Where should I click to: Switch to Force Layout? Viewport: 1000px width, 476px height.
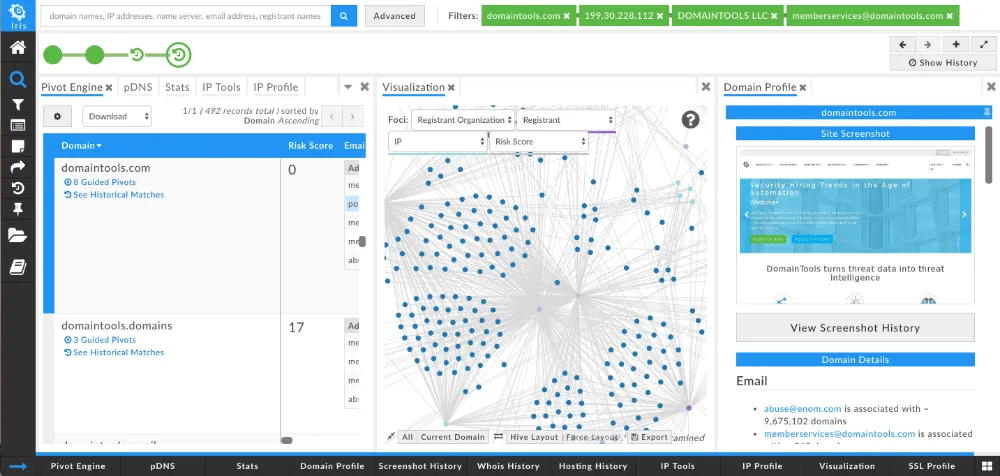[x=592, y=437]
